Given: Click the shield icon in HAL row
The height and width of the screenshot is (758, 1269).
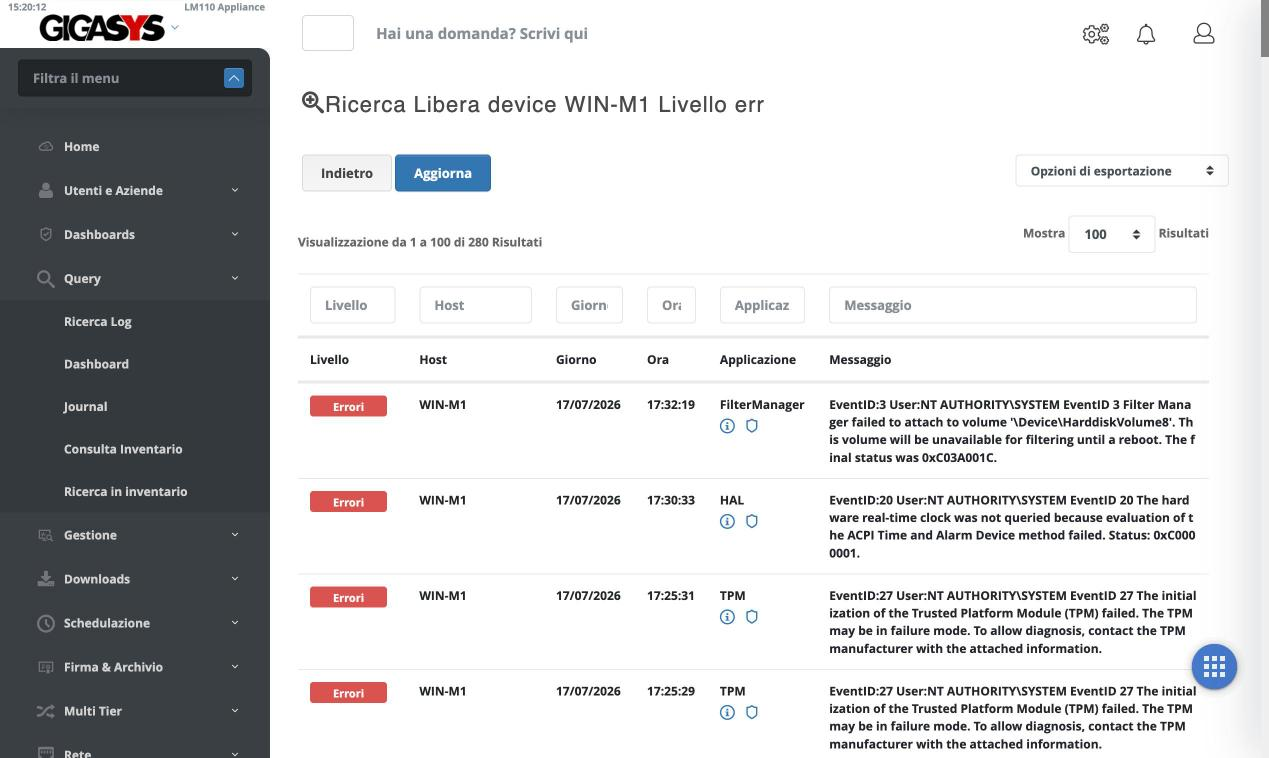Looking at the screenshot, I should 752,521.
